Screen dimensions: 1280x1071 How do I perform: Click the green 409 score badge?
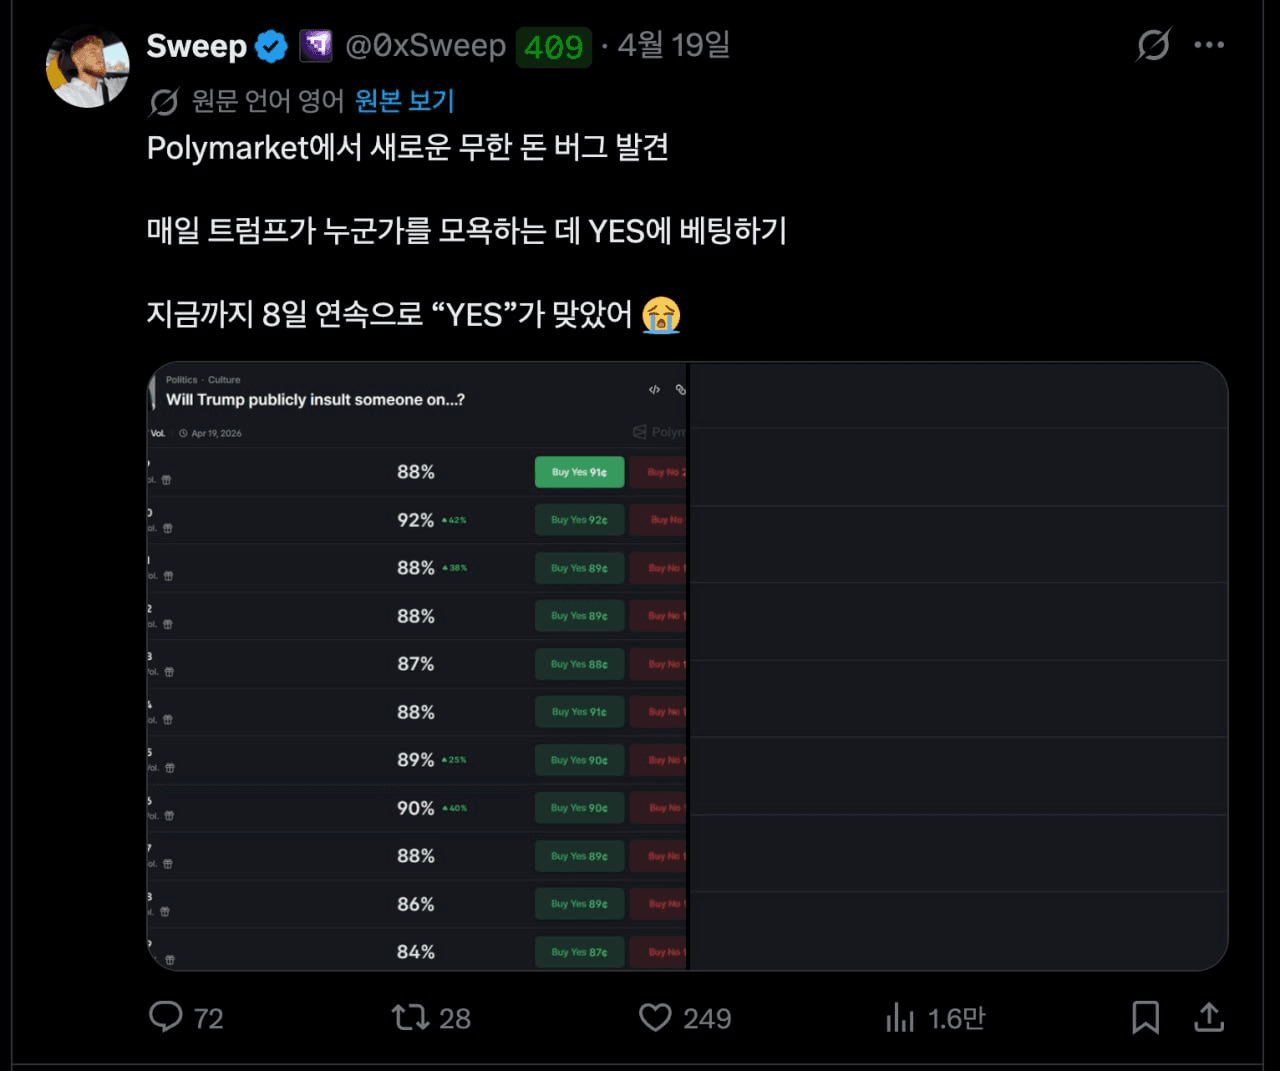pos(553,47)
